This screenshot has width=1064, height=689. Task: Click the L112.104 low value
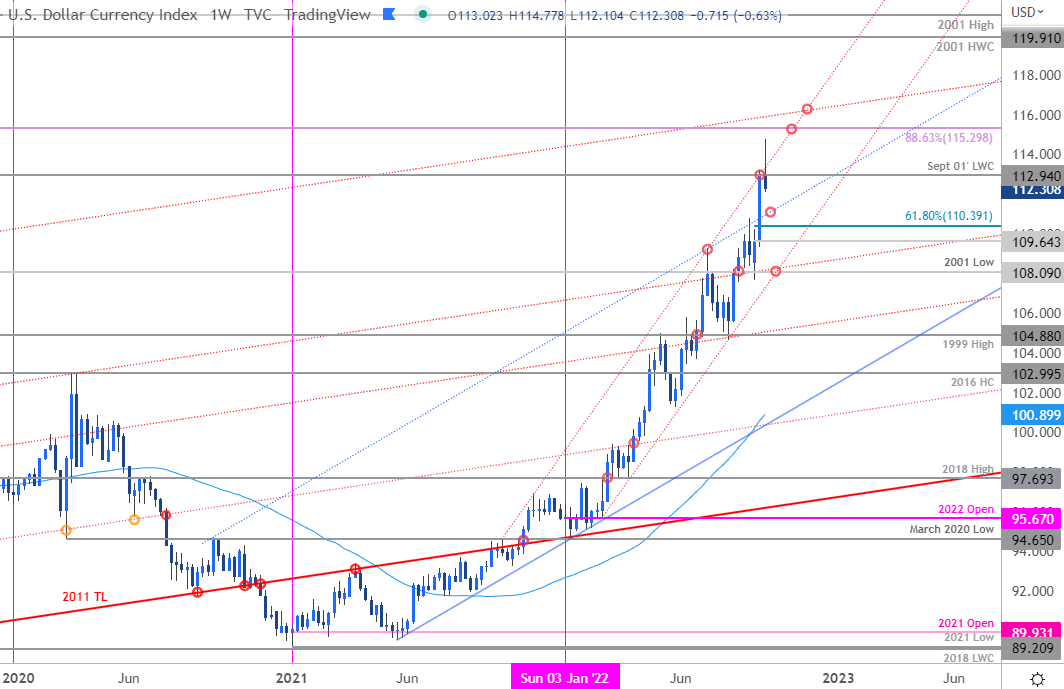pos(597,15)
